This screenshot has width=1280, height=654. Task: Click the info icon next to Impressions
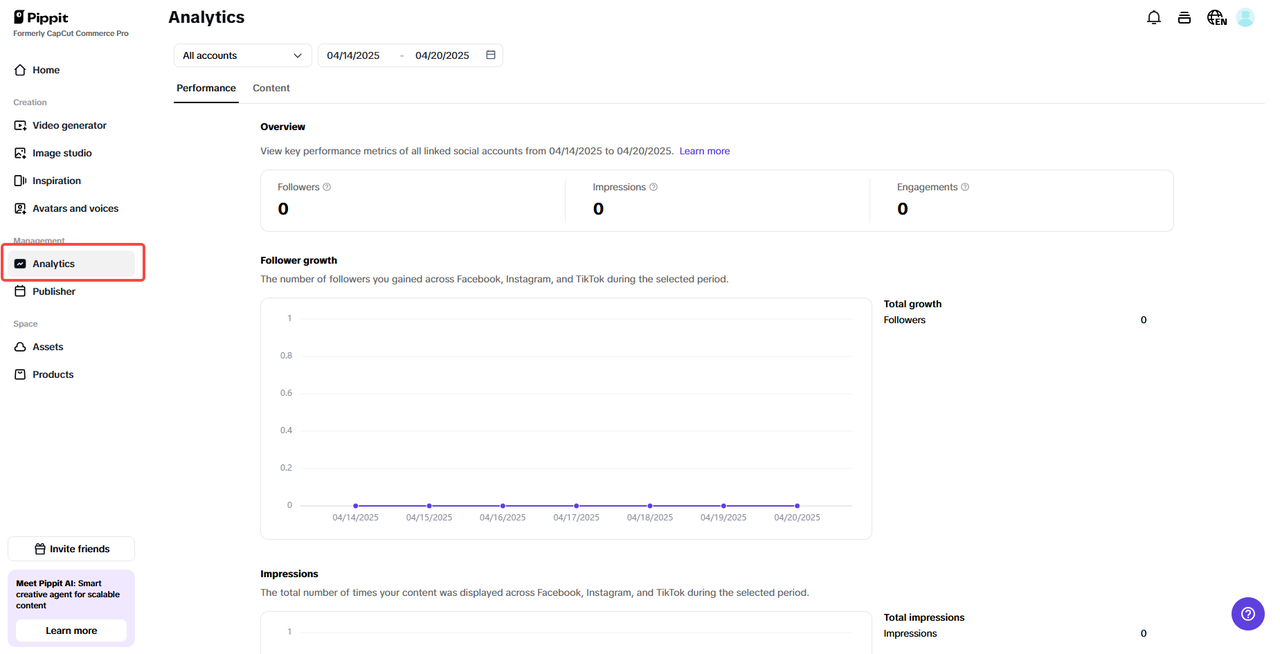click(x=654, y=187)
